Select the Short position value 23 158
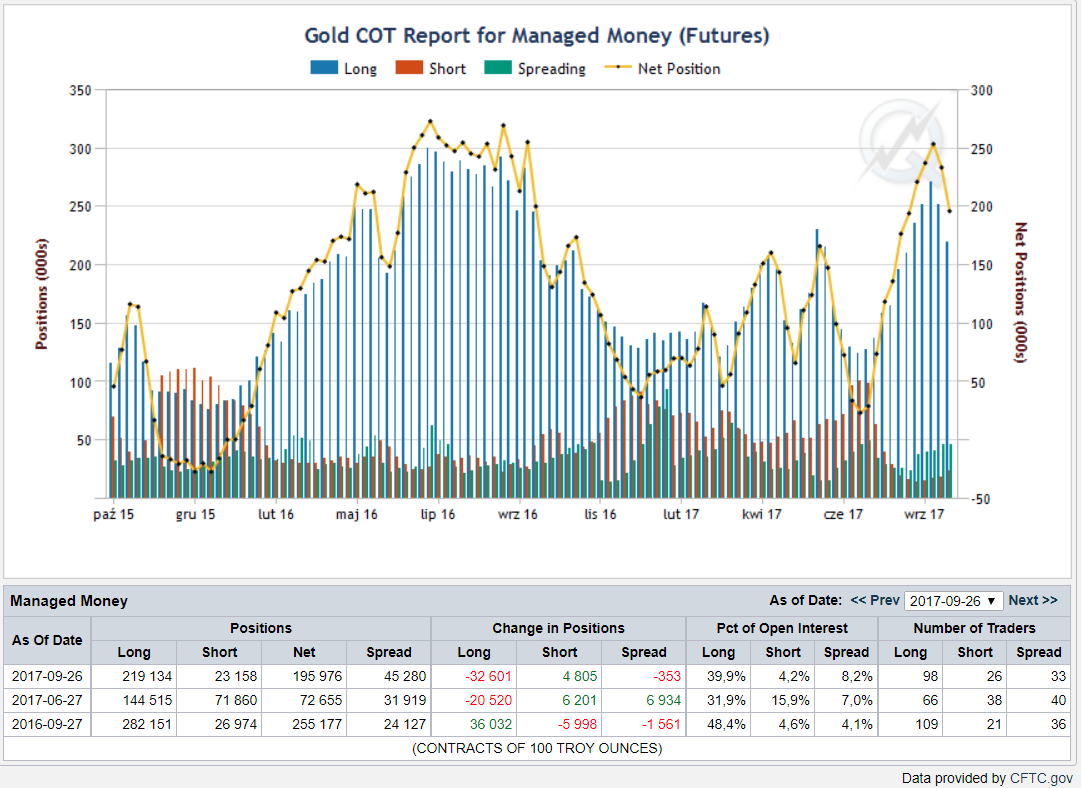The image size is (1082, 788). (235, 676)
